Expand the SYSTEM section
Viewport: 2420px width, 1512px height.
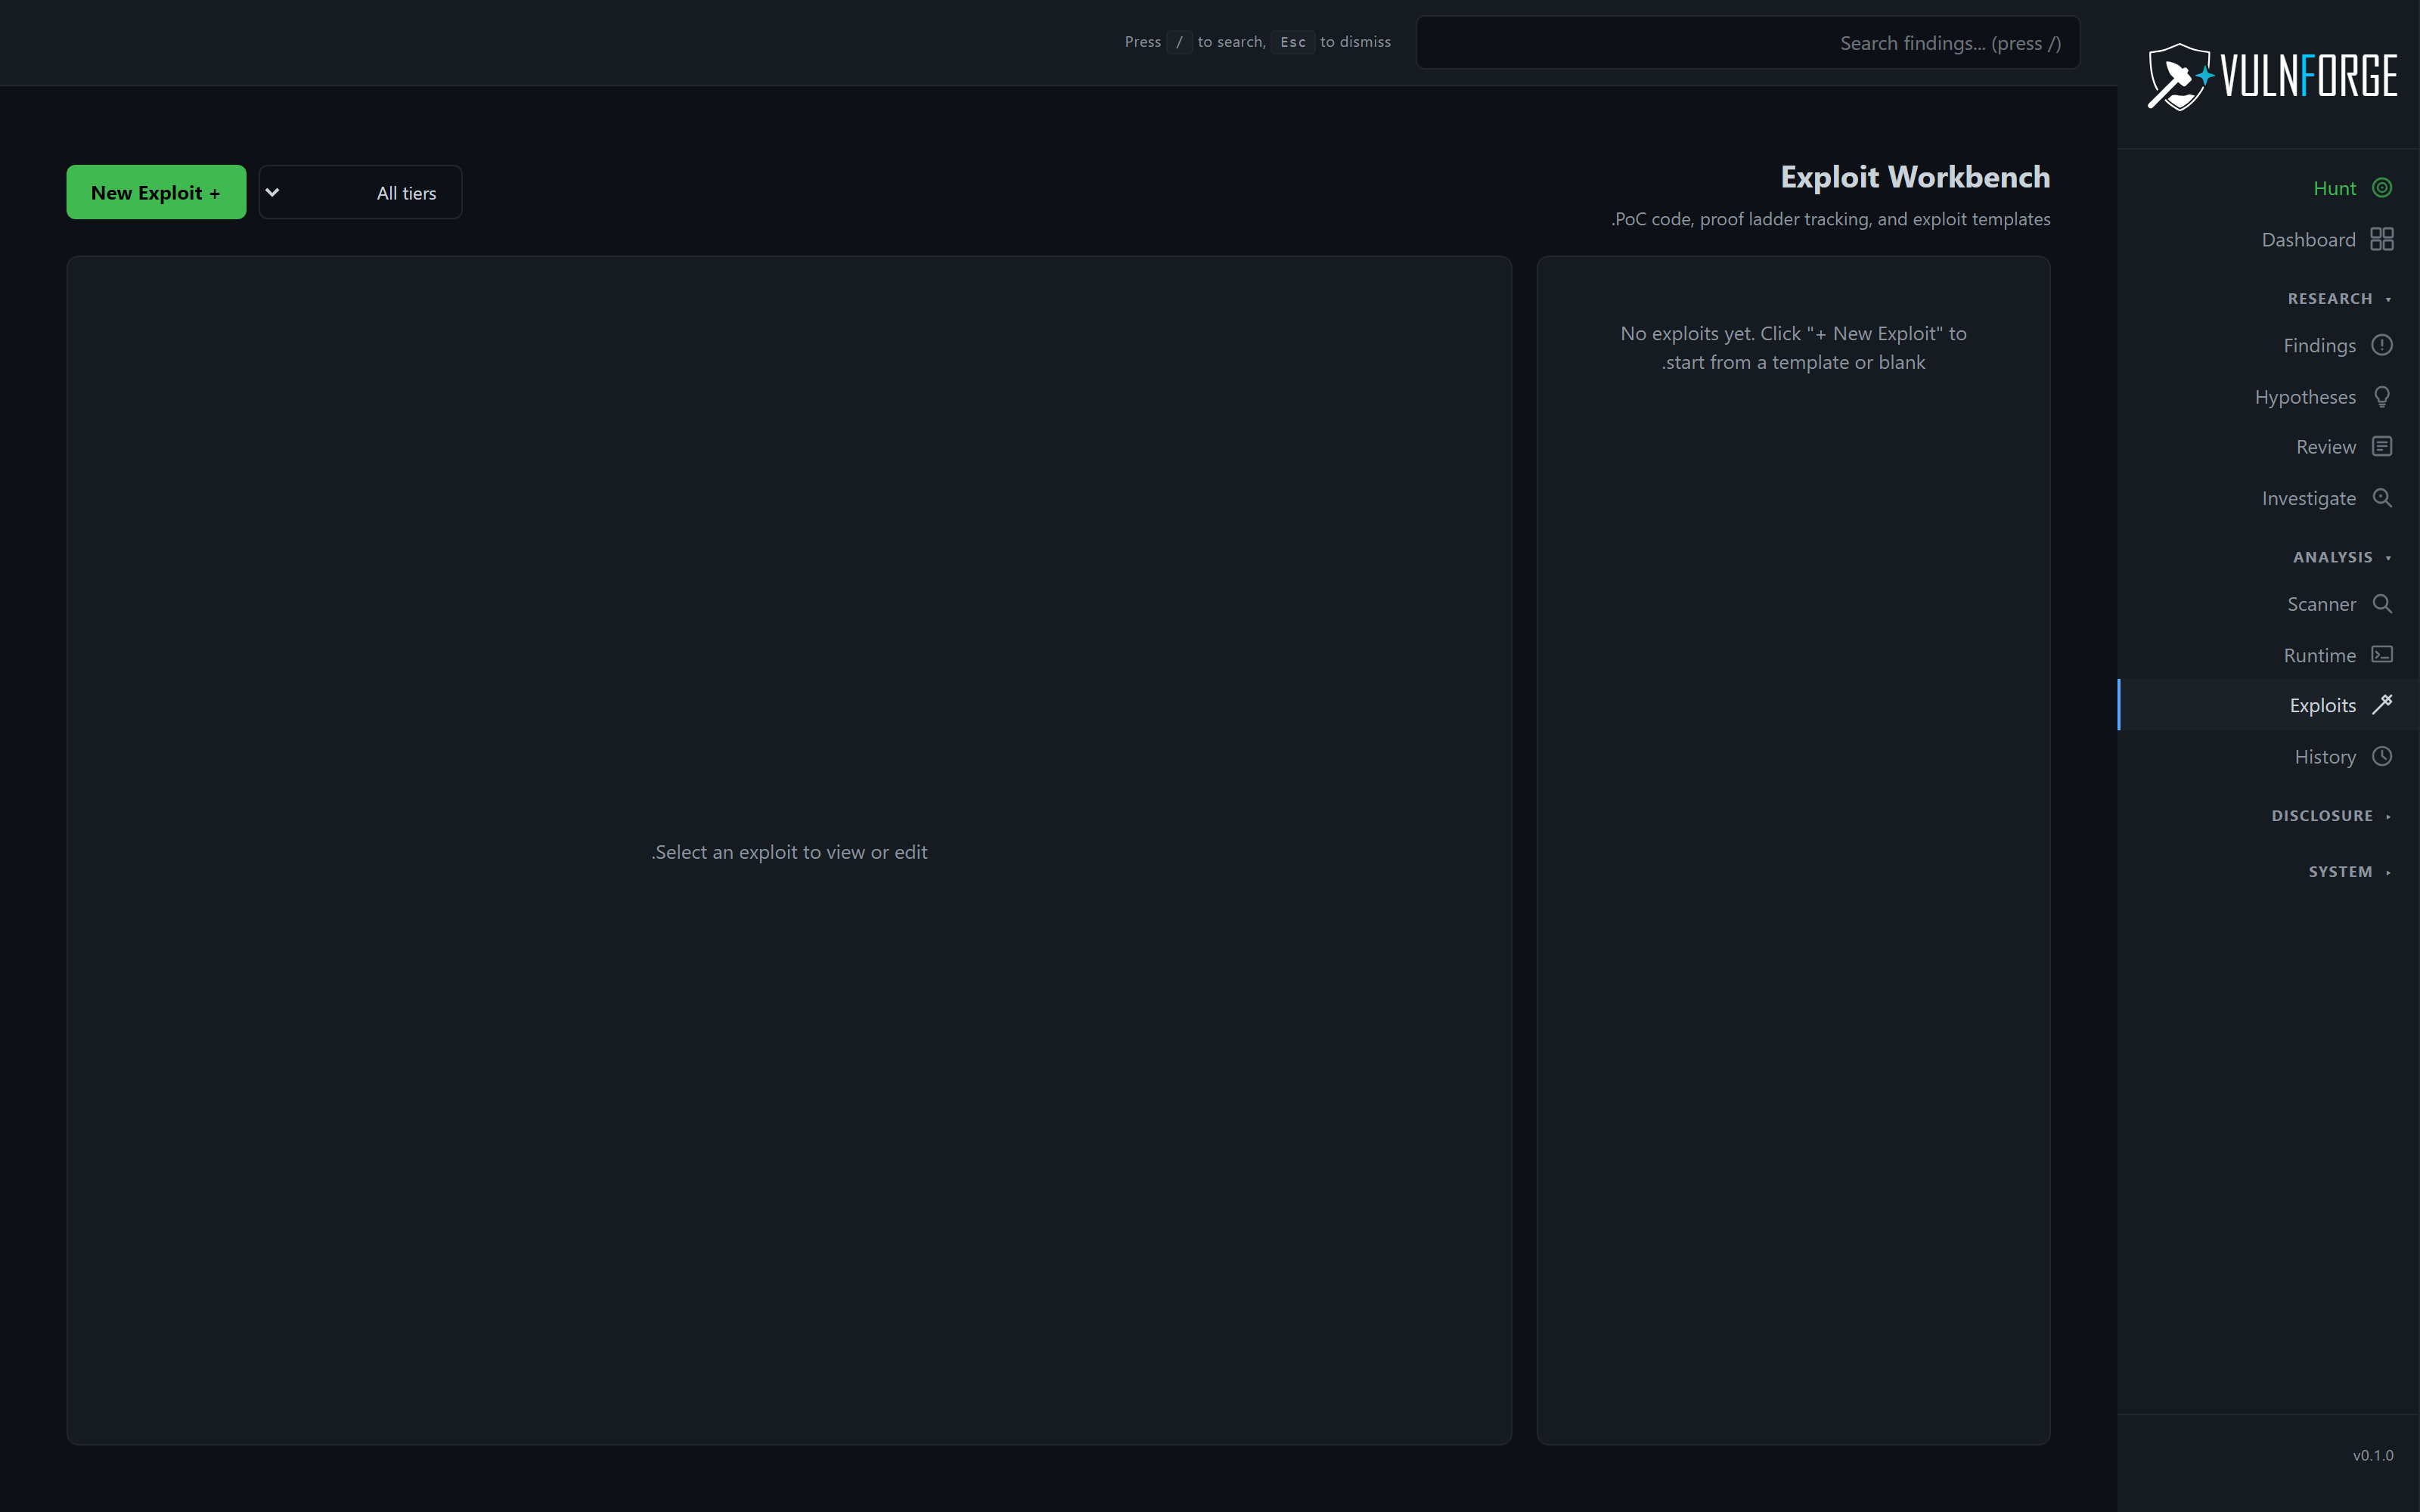pos(2346,871)
